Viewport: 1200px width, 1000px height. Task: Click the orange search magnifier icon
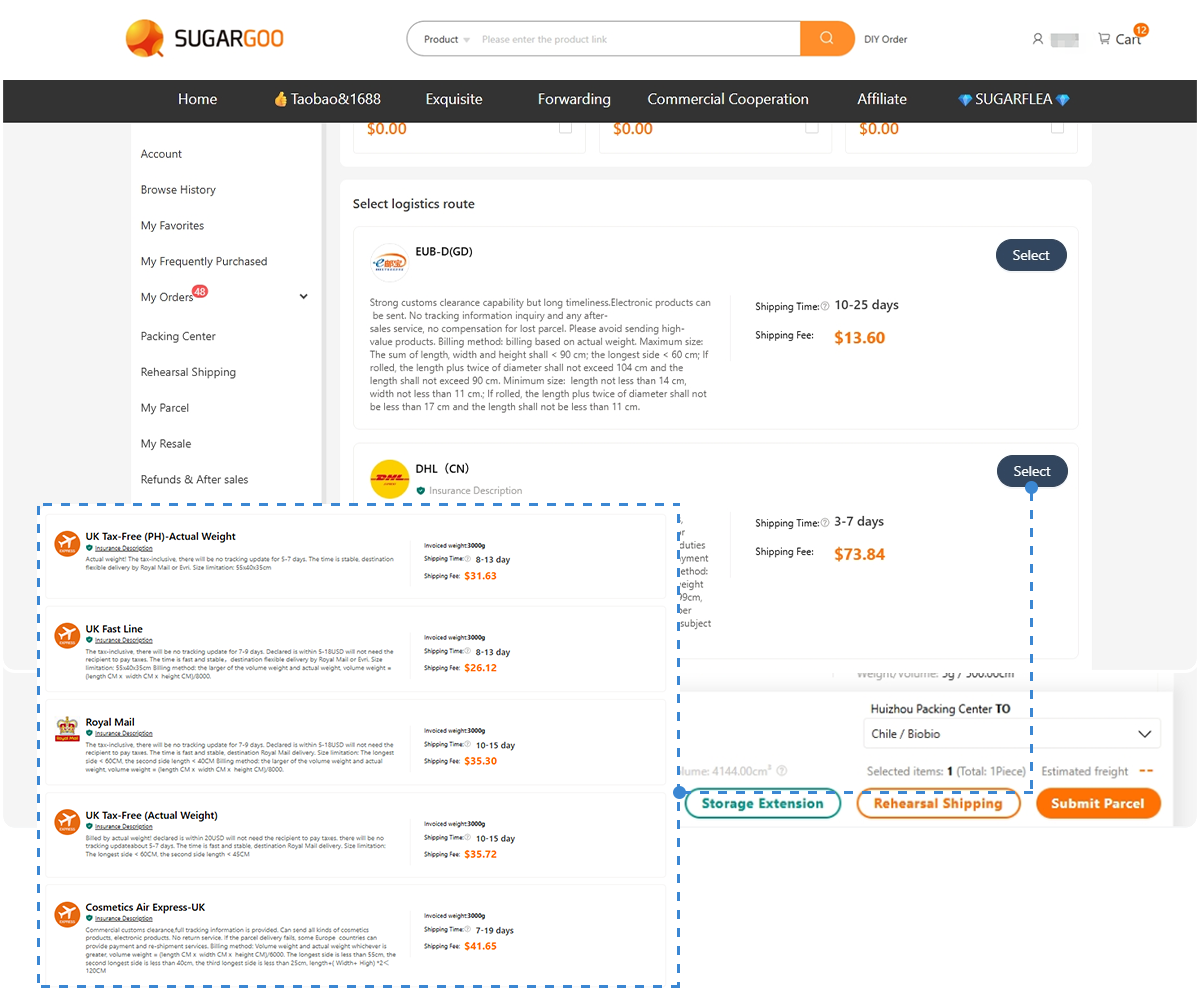click(x=826, y=38)
